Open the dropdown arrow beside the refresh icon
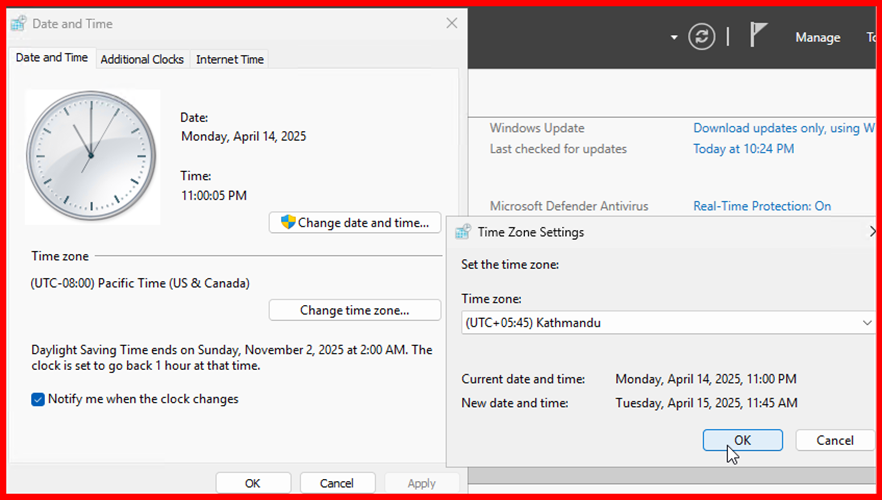 675,37
